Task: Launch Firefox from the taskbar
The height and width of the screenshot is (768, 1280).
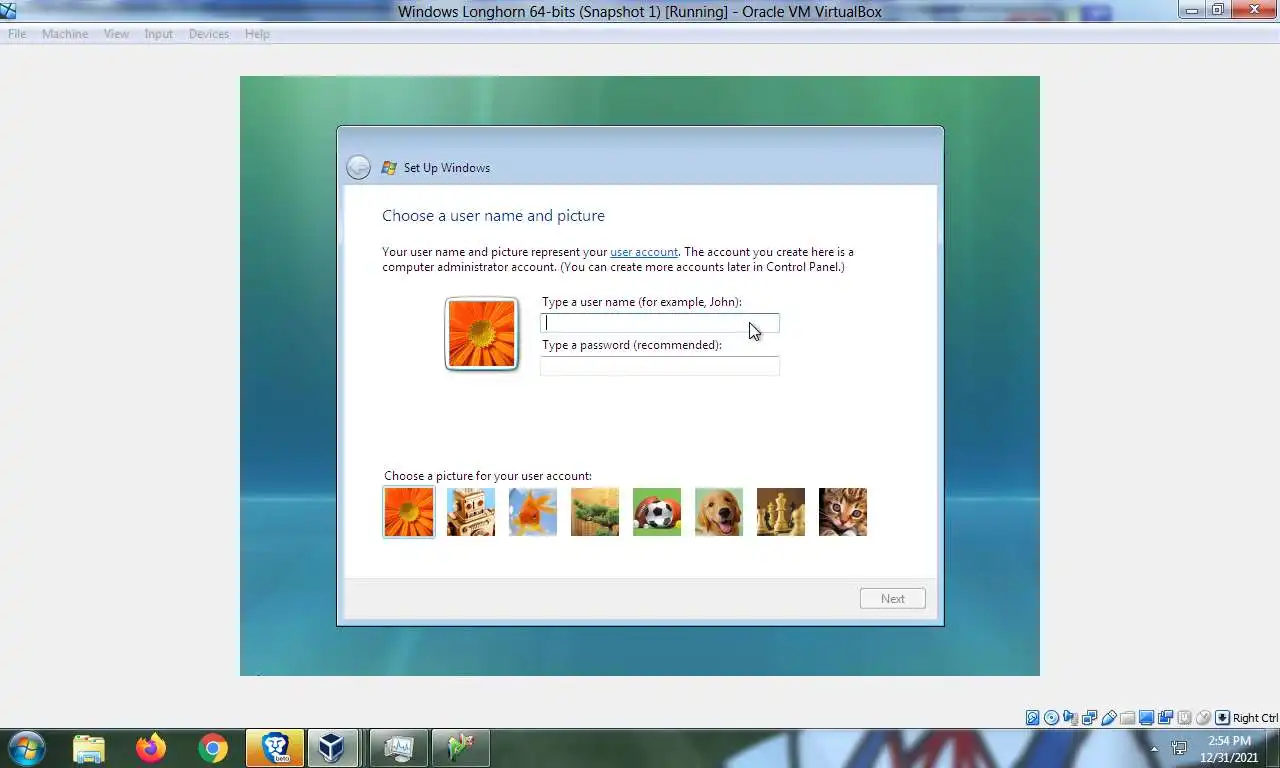Action: 151,748
